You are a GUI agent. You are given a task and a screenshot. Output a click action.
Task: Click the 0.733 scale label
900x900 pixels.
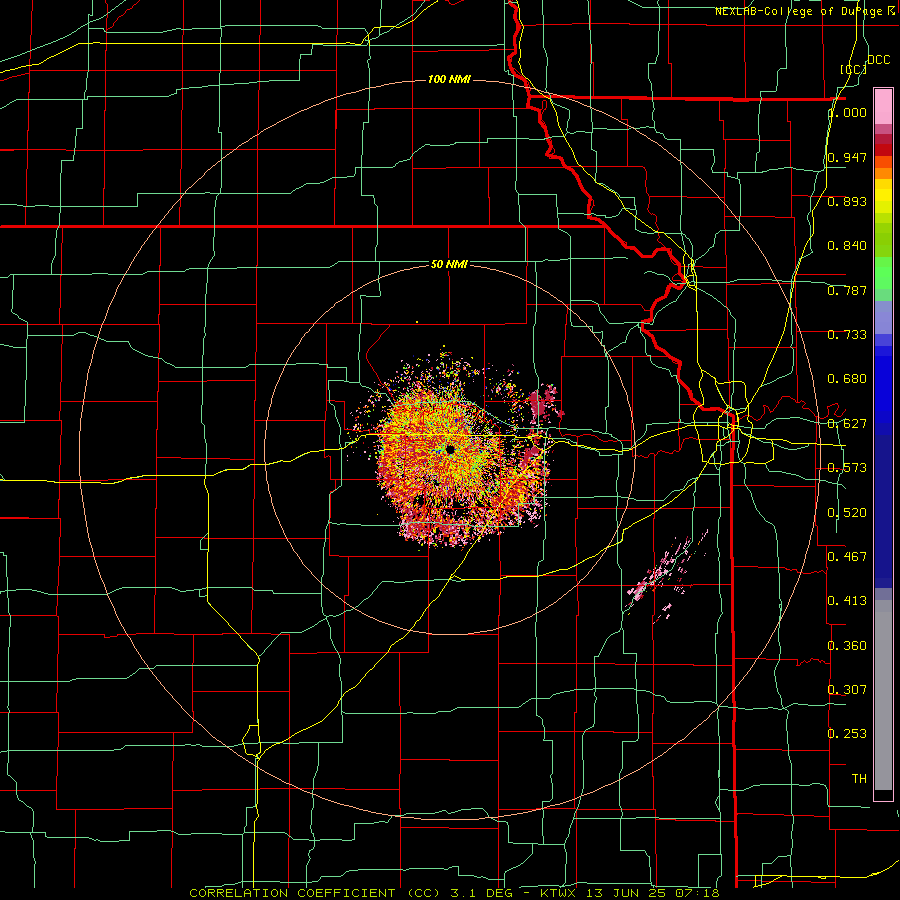847,335
